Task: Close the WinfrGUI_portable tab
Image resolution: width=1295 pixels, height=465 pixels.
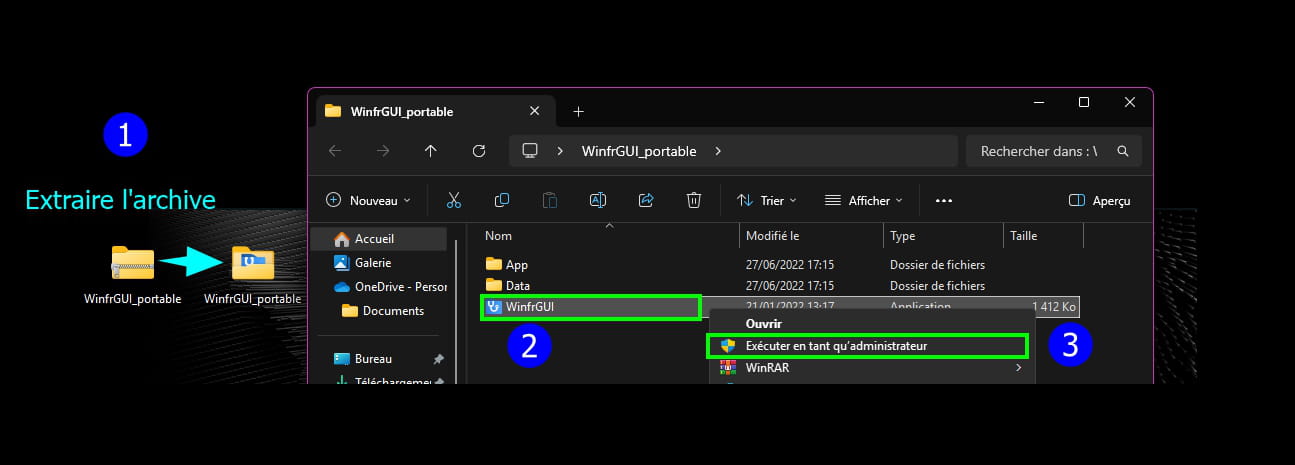Action: click(535, 111)
